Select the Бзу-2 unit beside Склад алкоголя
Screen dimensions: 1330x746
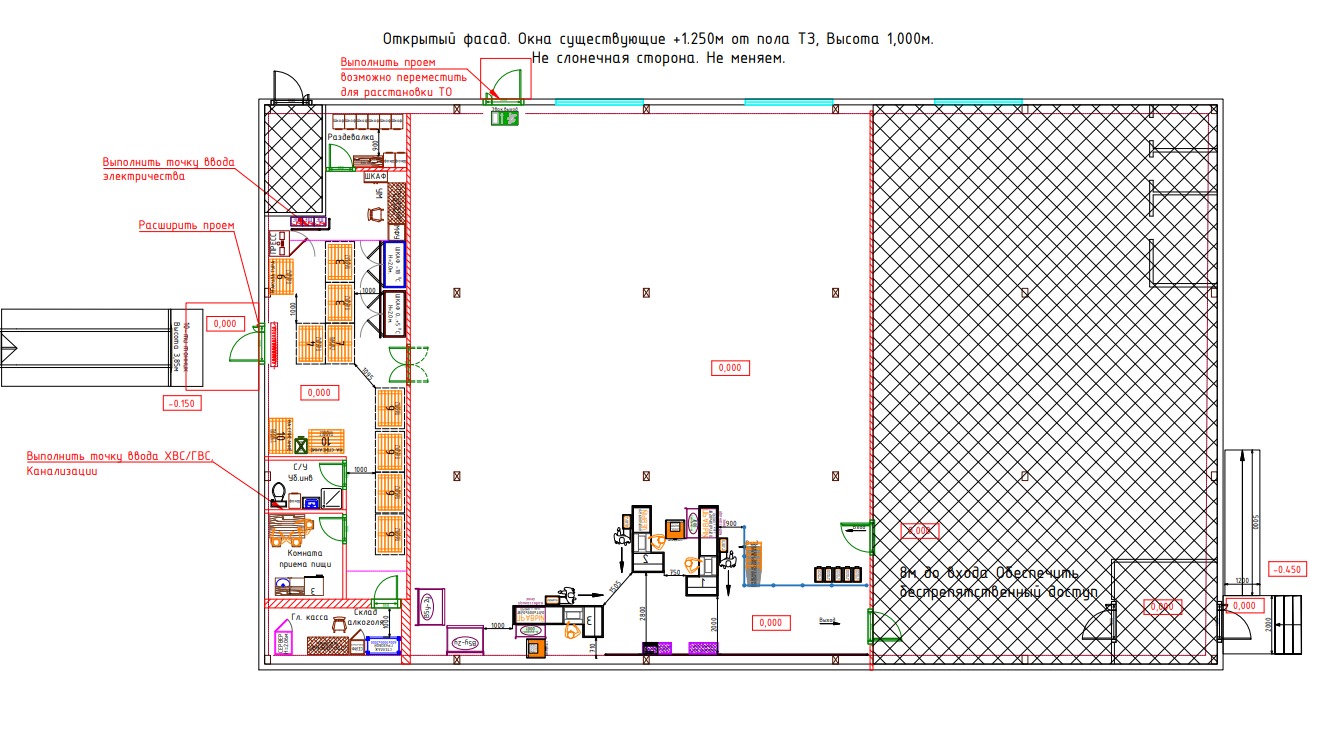tap(431, 605)
